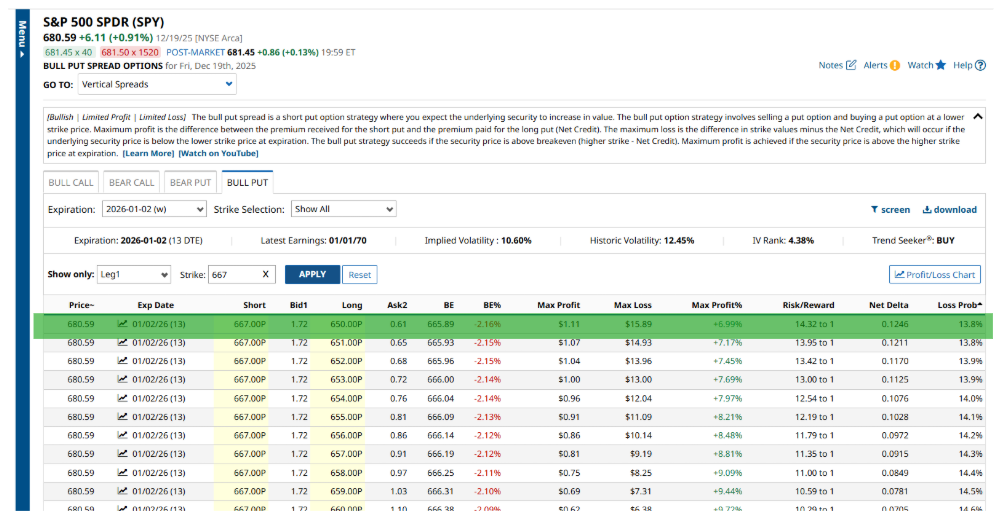Viewport: 1001px width, 529px height.
Task: Add SPY to watchlist with star icon
Action: click(940, 65)
